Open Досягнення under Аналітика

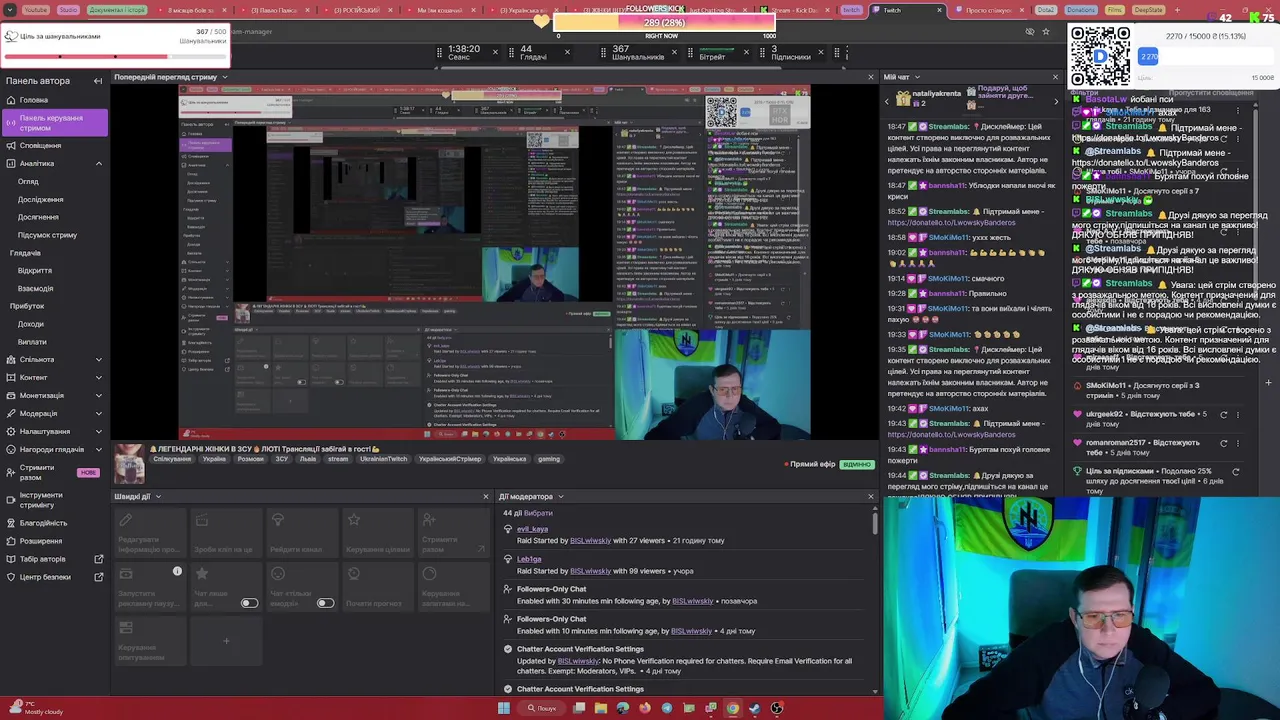tap(38, 217)
